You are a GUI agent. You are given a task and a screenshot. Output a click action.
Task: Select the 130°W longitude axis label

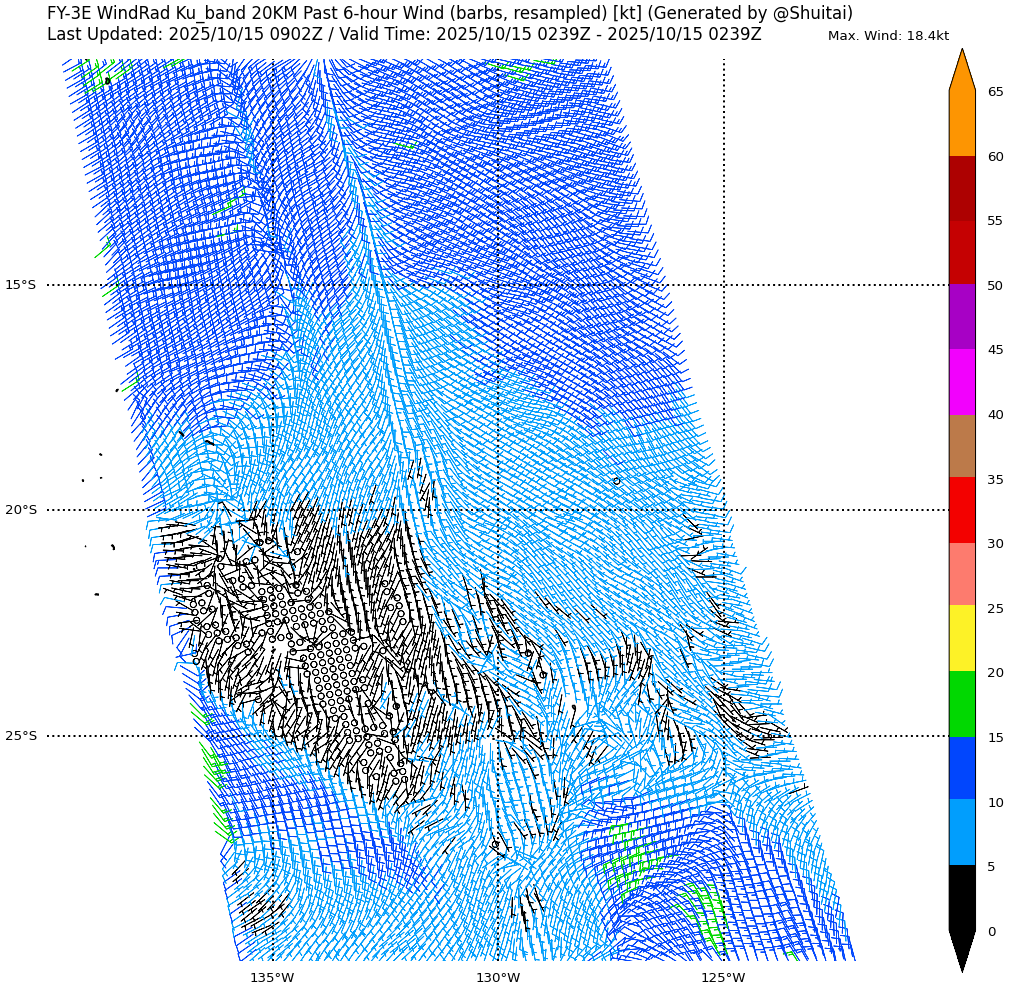[x=498, y=977]
